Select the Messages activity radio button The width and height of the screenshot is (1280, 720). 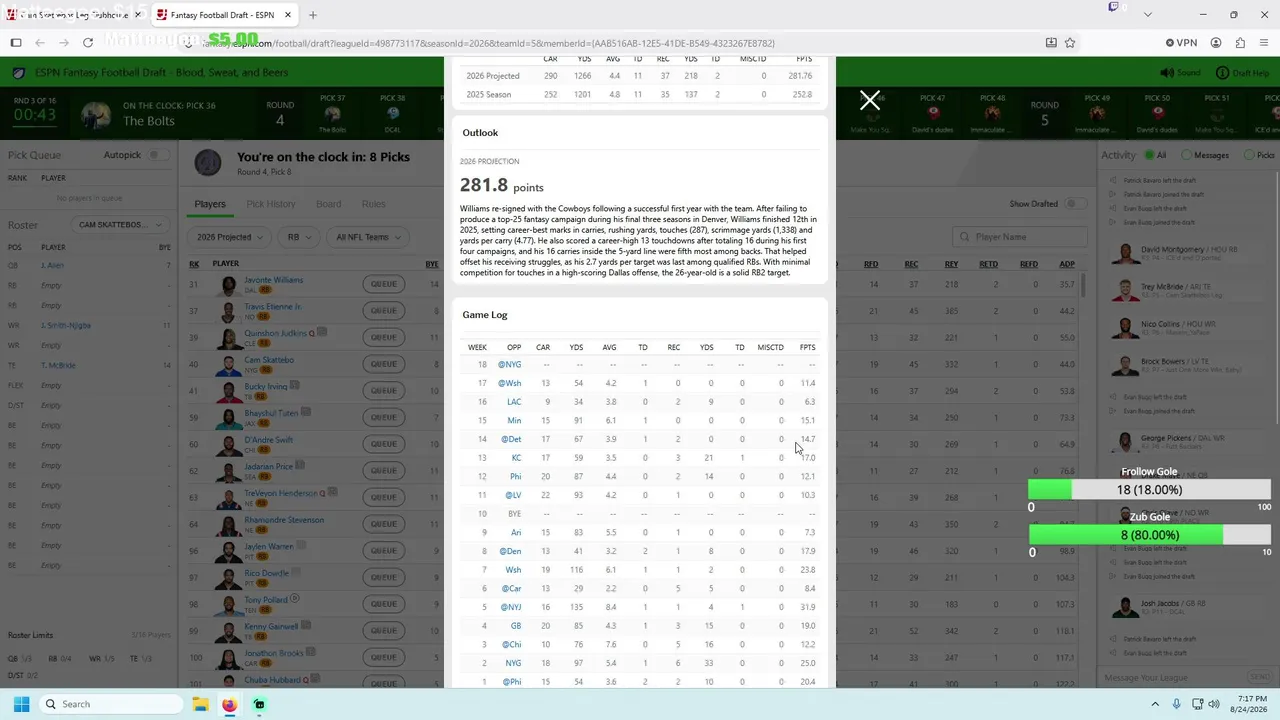(x=1186, y=155)
